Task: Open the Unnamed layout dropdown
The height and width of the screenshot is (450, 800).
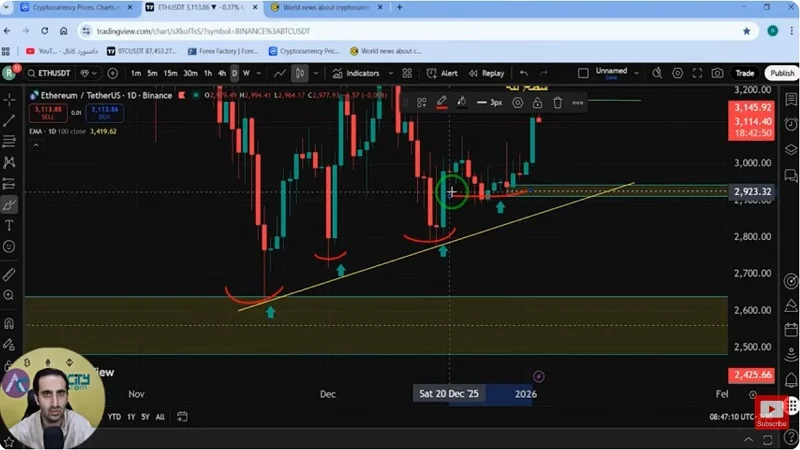Action: pyautogui.click(x=638, y=73)
